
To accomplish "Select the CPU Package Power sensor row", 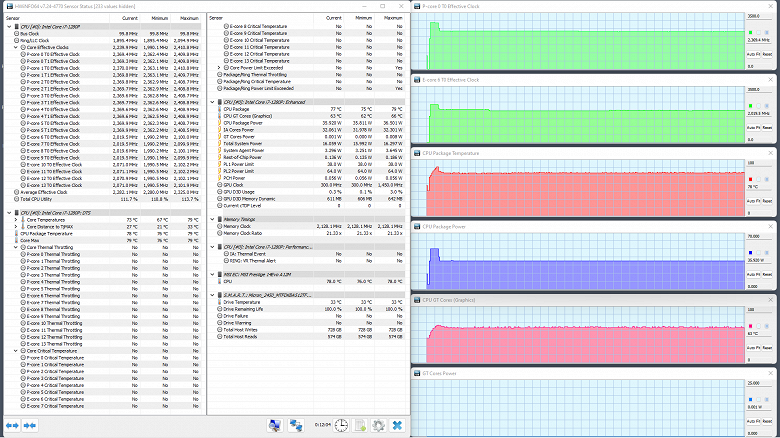I will point(308,123).
